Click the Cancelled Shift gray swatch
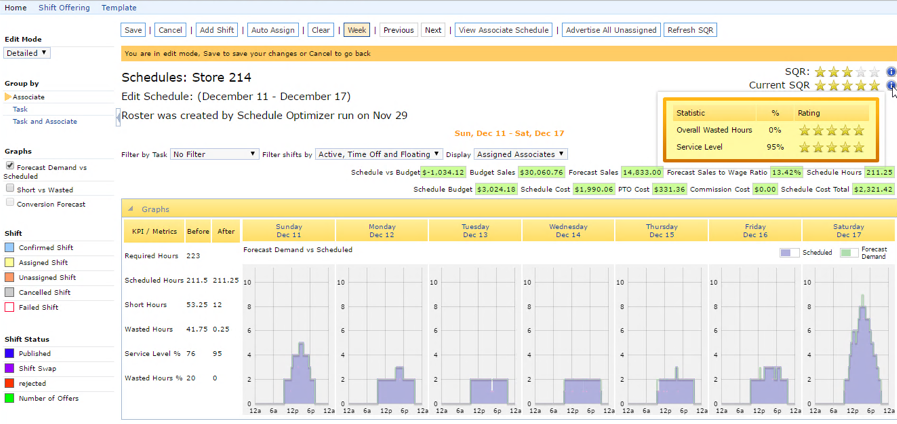This screenshot has width=897, height=424. [x=9, y=292]
